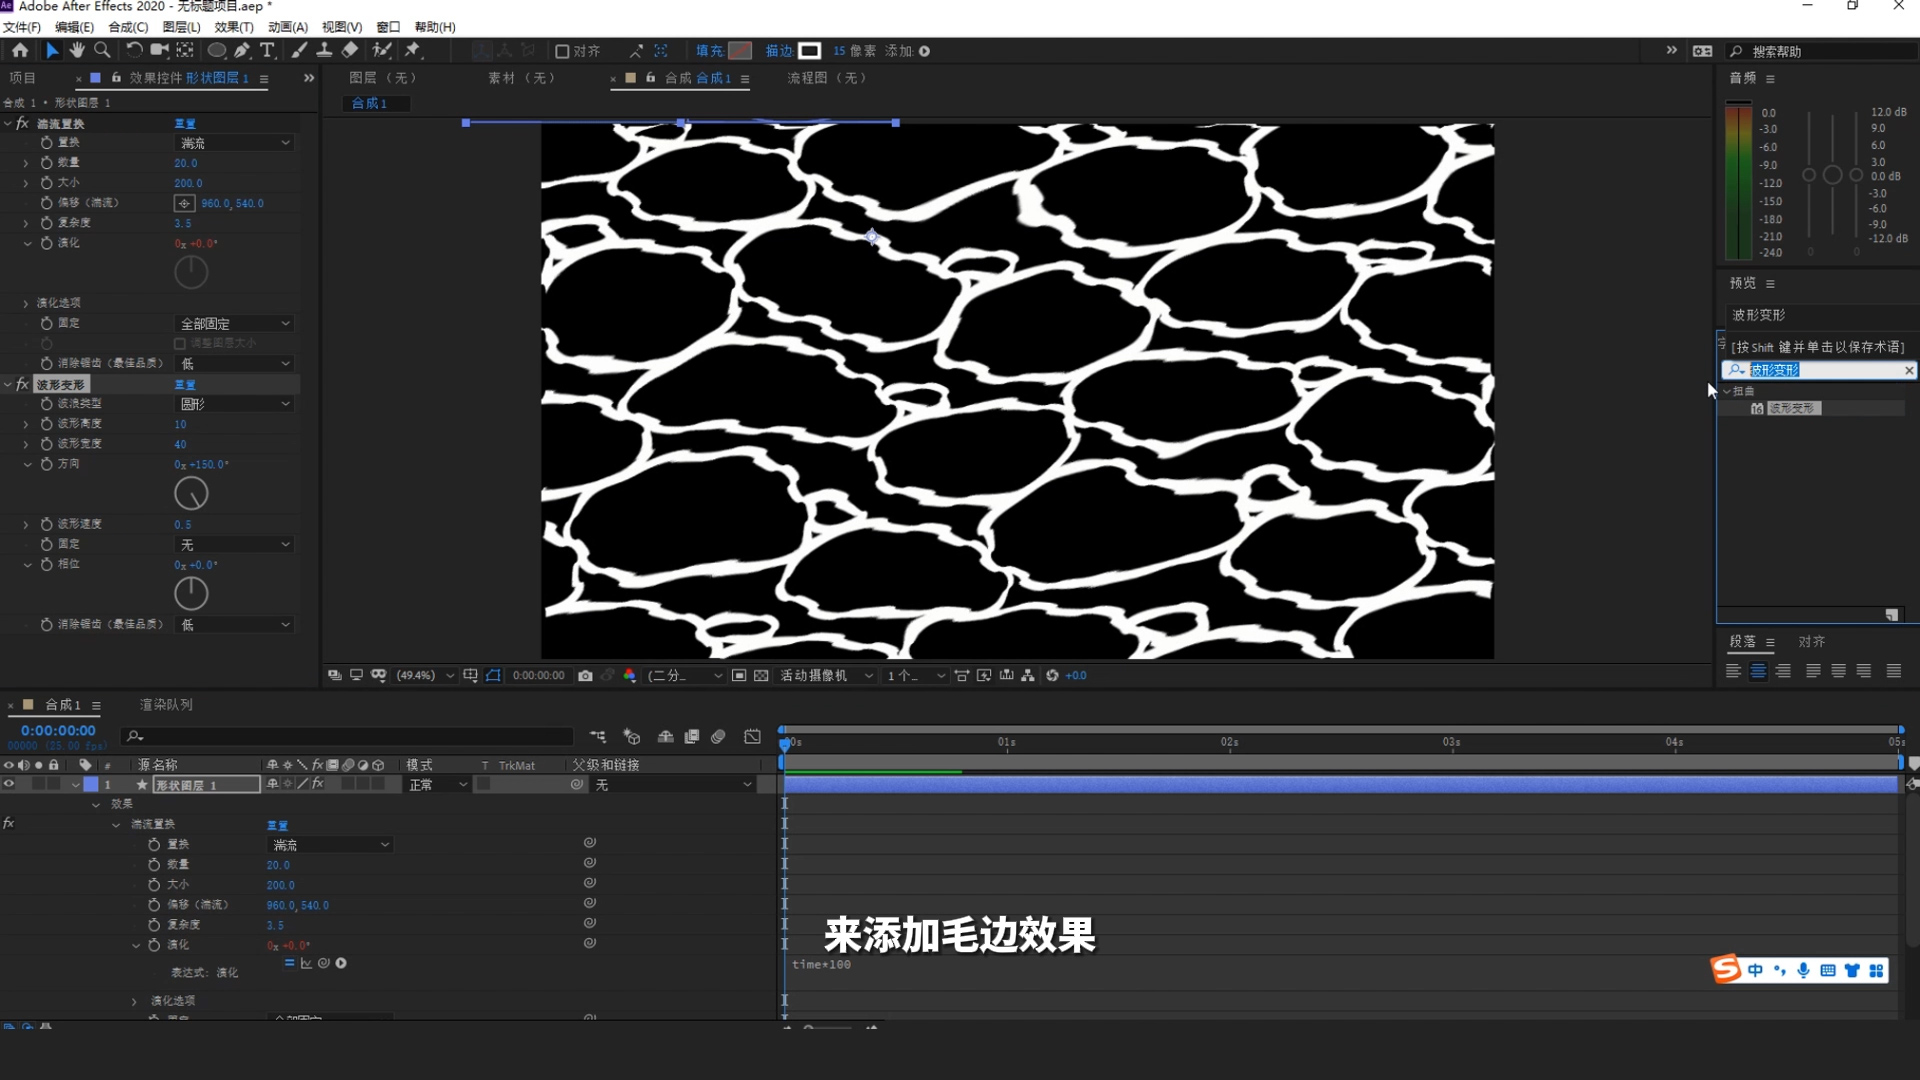Click the 填充 fill color swatch
The width and height of the screenshot is (1920, 1080).
(740, 51)
